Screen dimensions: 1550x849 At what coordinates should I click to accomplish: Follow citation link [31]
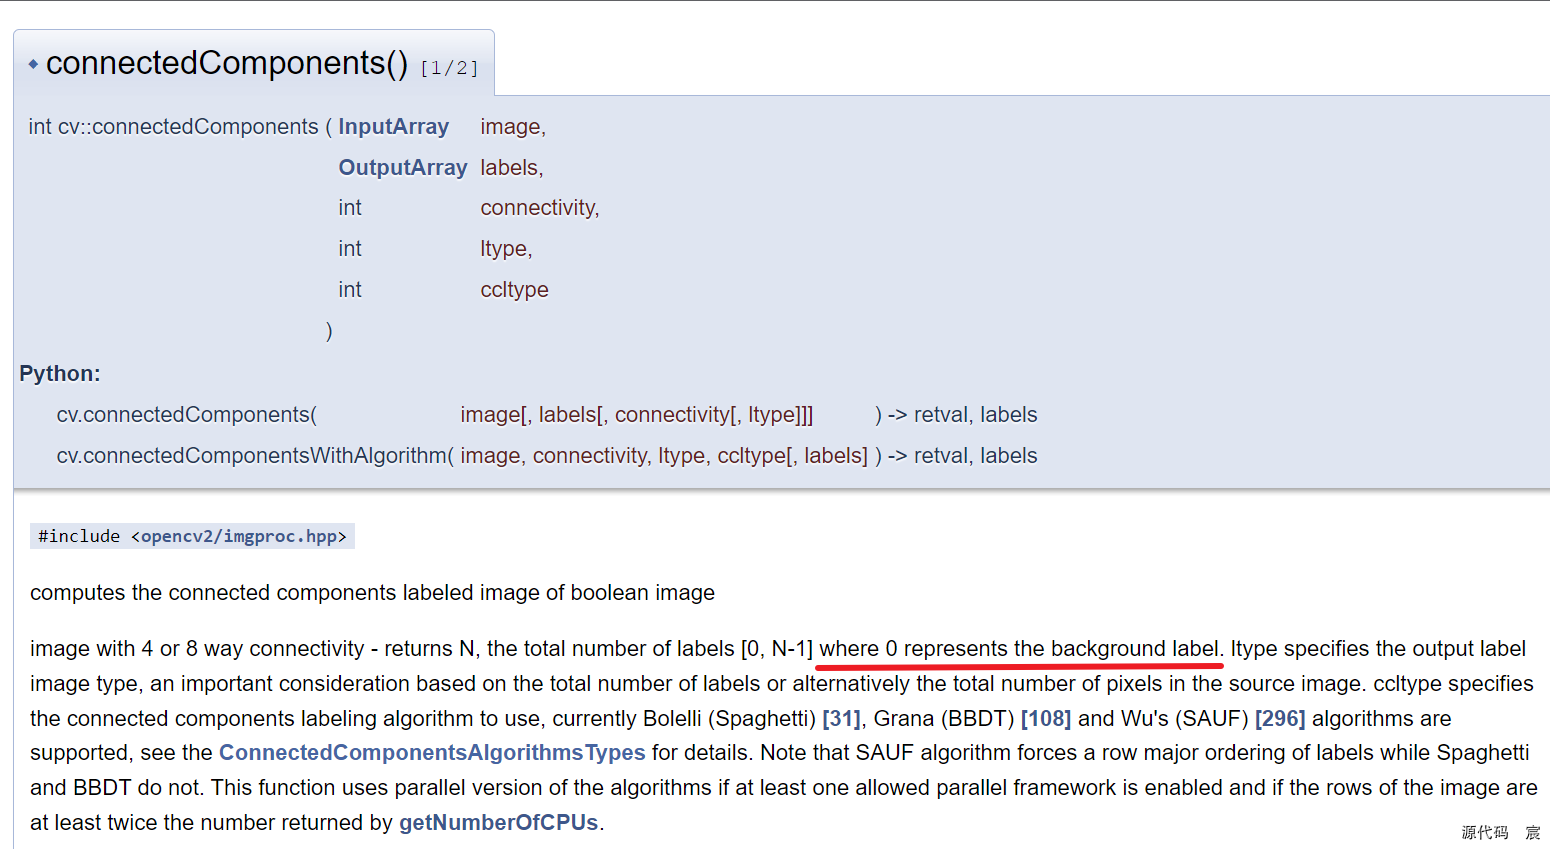(841, 718)
